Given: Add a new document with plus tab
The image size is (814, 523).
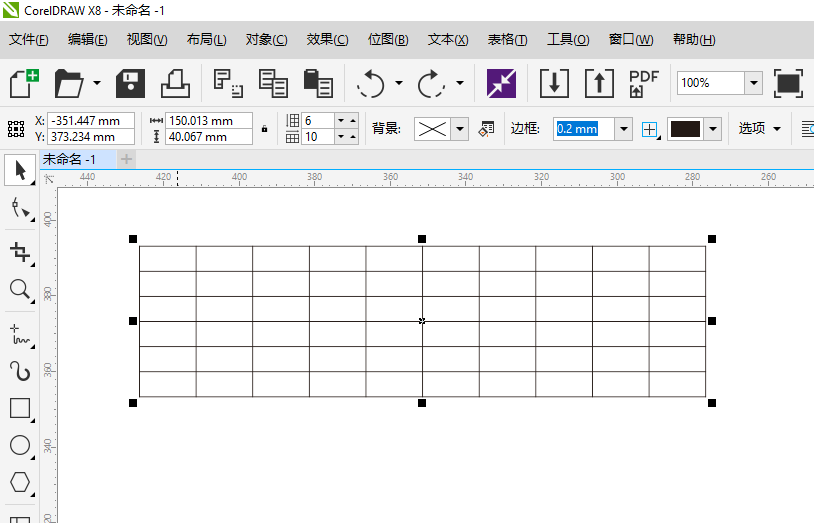Looking at the screenshot, I should 126,159.
